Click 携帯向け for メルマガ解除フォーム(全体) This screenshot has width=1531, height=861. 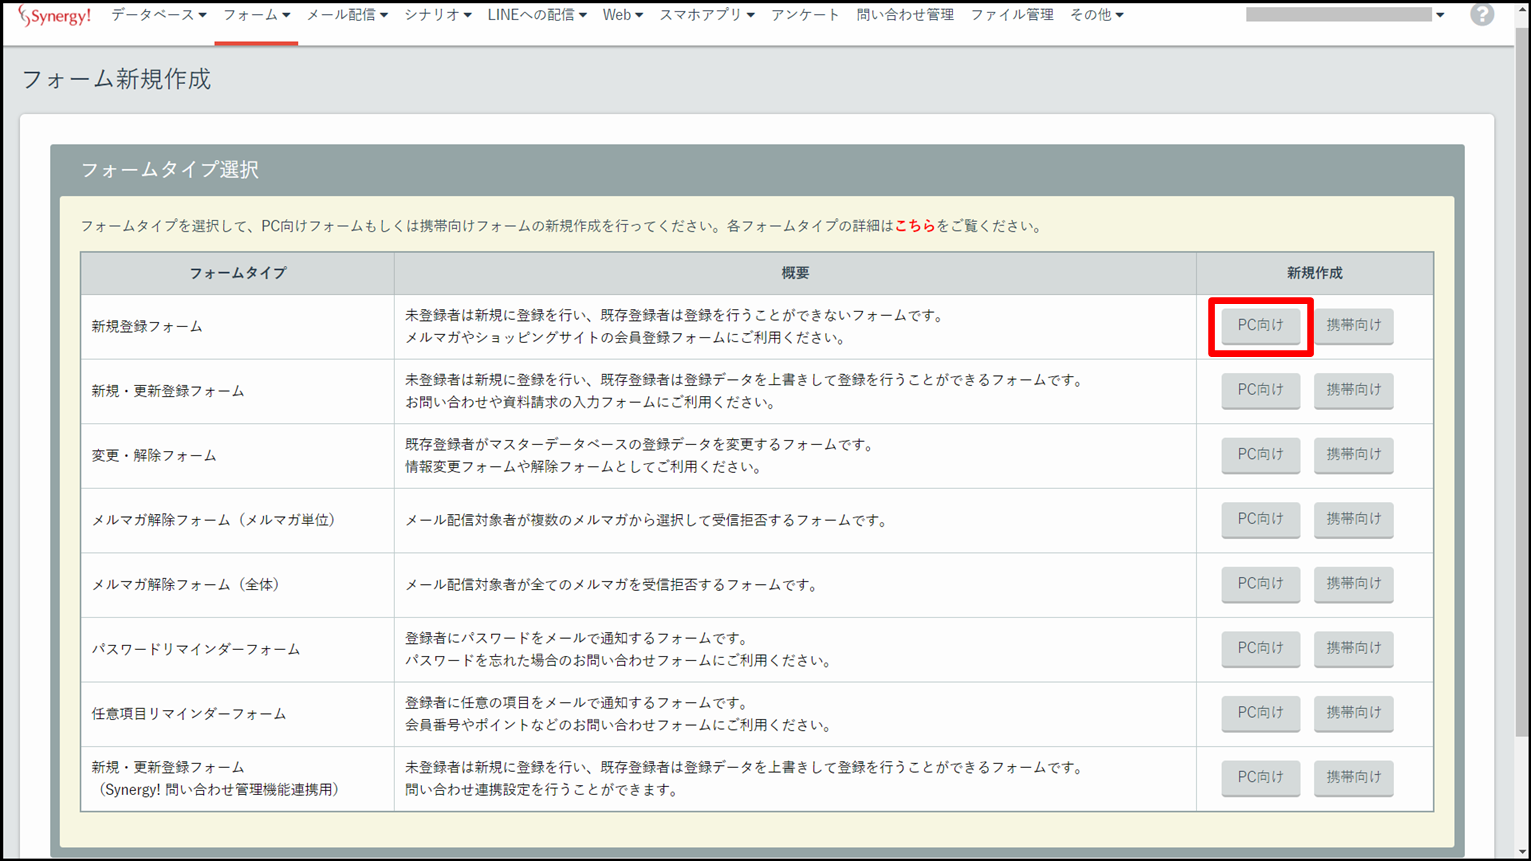point(1353,583)
